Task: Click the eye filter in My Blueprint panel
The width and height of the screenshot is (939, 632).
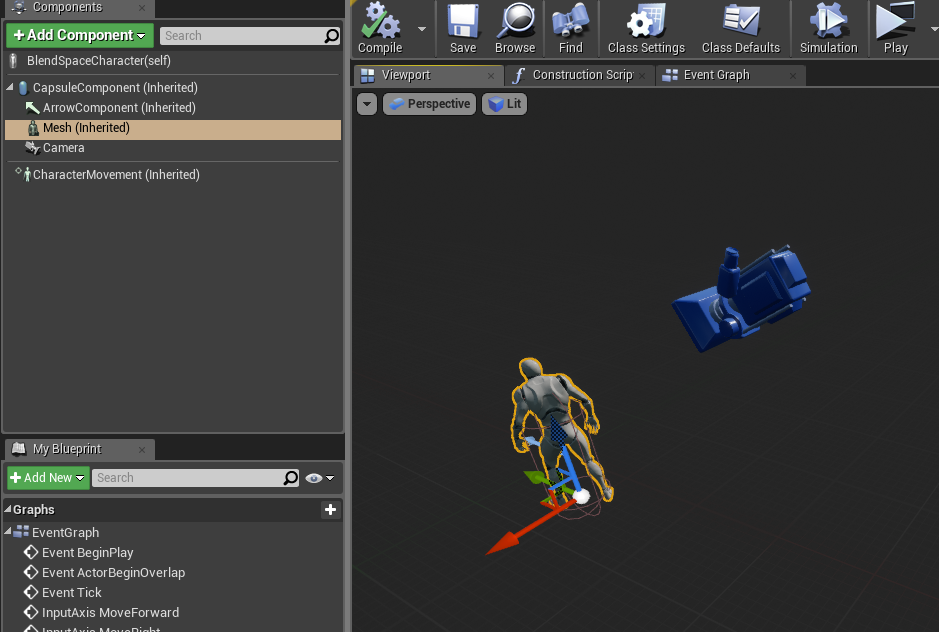Action: pos(313,477)
